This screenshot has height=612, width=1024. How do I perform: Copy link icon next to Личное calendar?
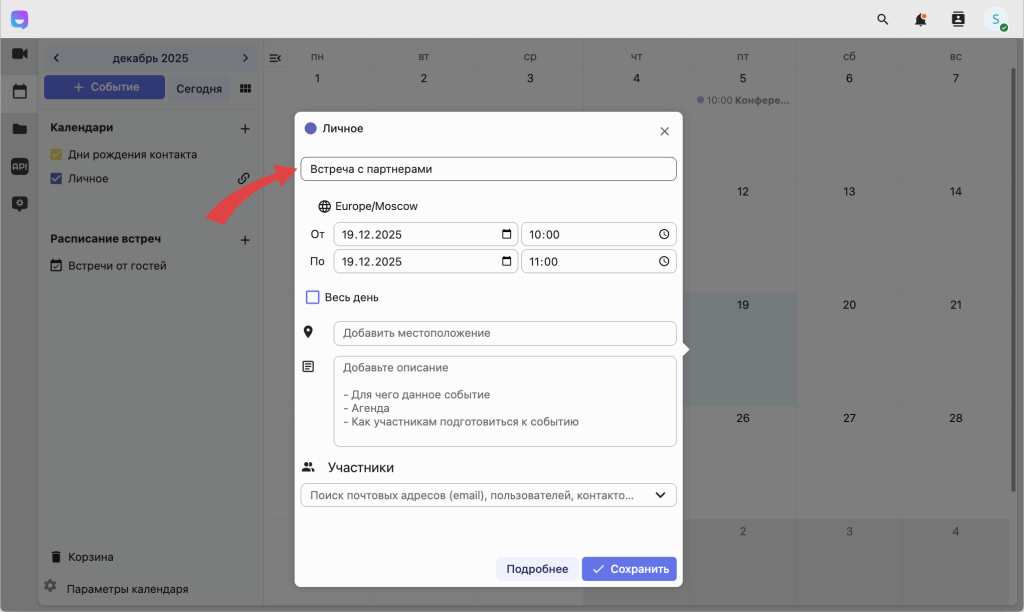pos(243,178)
